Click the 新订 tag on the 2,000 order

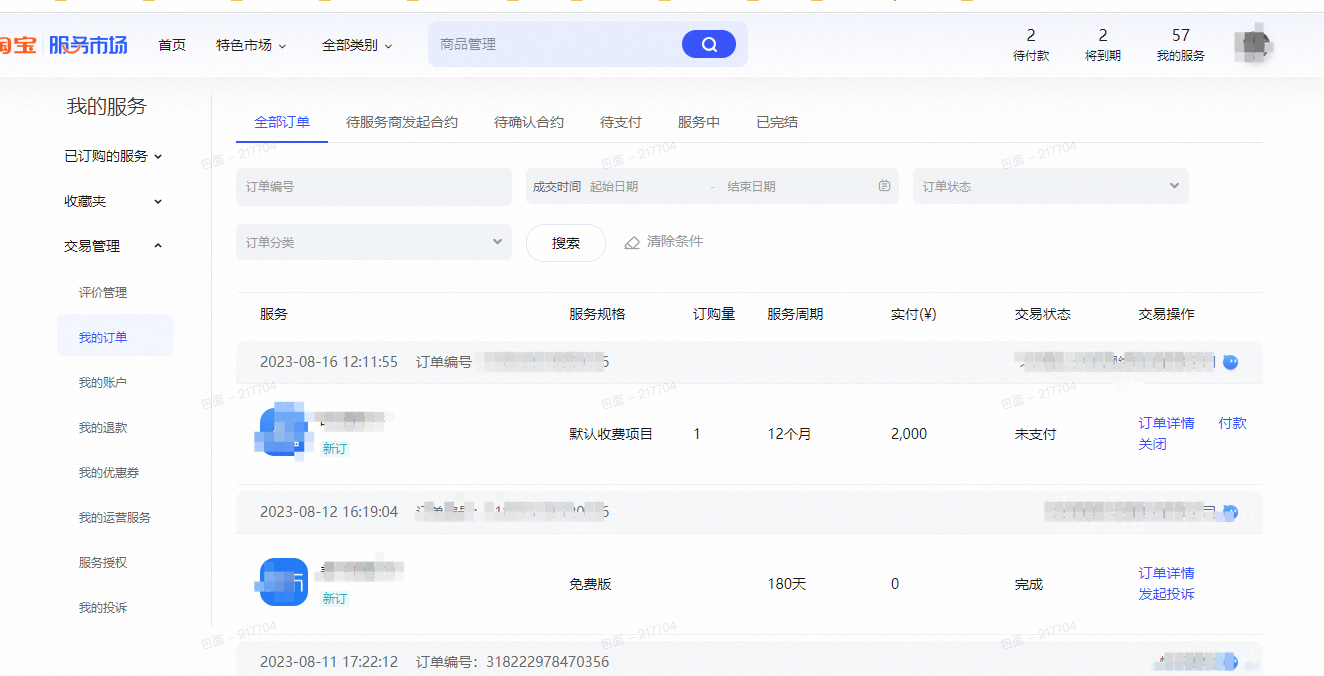pos(335,449)
